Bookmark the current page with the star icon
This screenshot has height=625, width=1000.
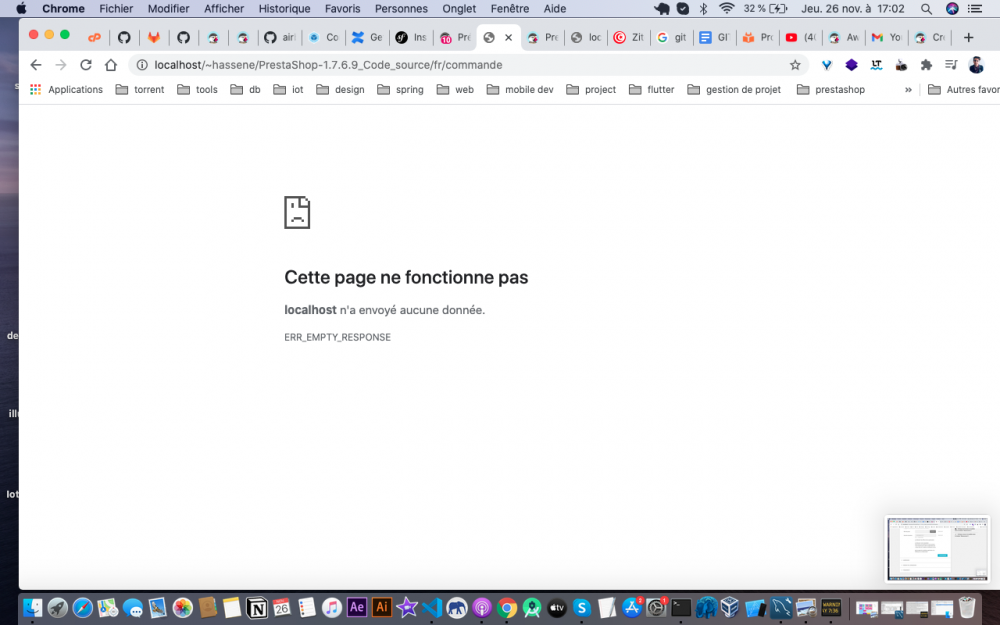[795, 63]
